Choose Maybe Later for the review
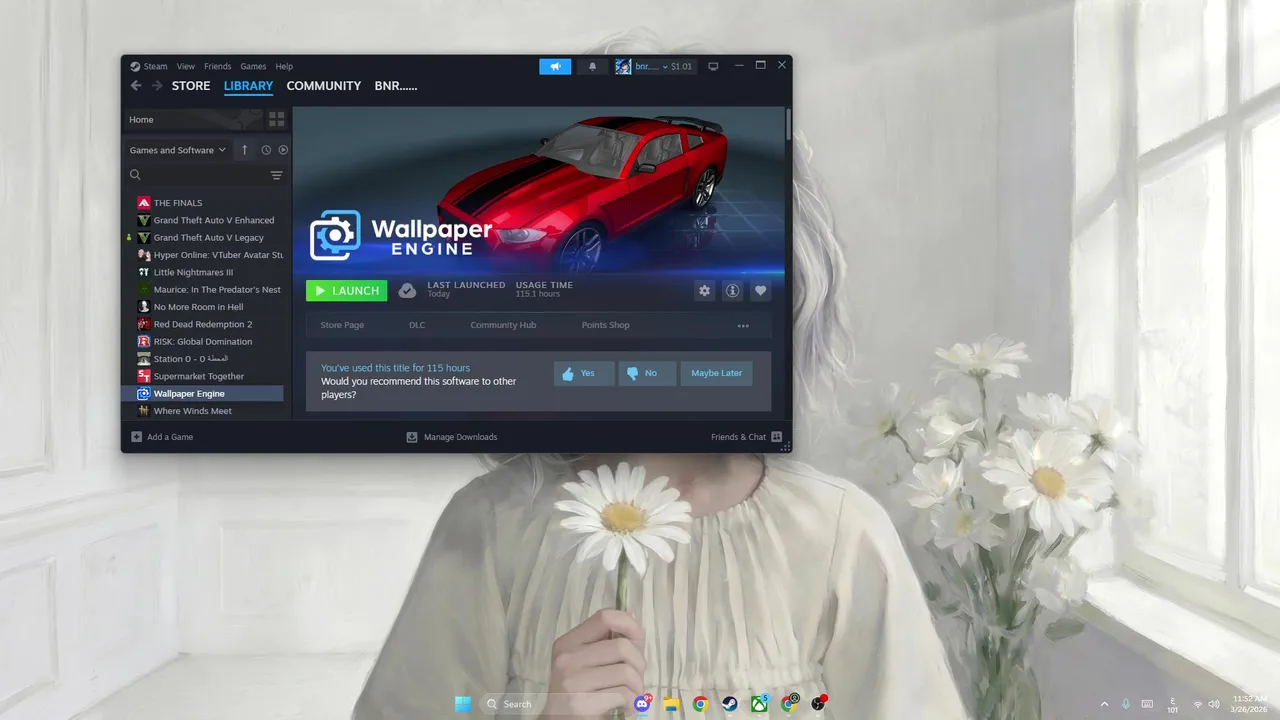 [x=717, y=373]
